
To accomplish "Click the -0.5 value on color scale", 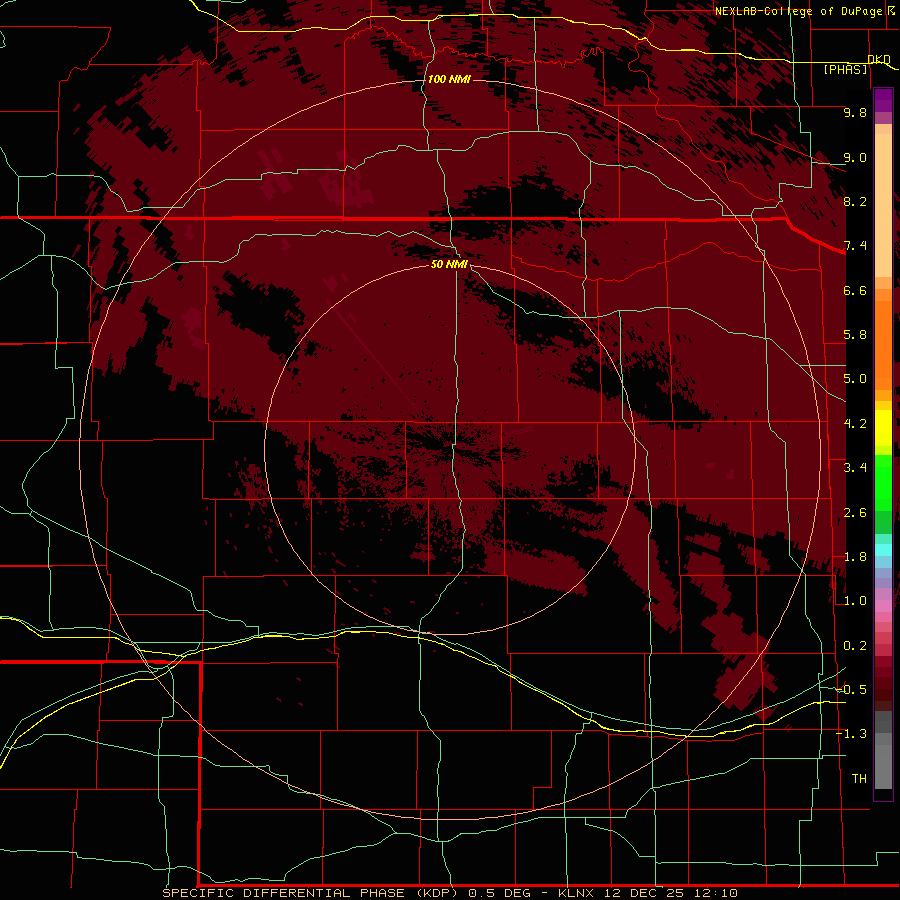I will tap(851, 690).
